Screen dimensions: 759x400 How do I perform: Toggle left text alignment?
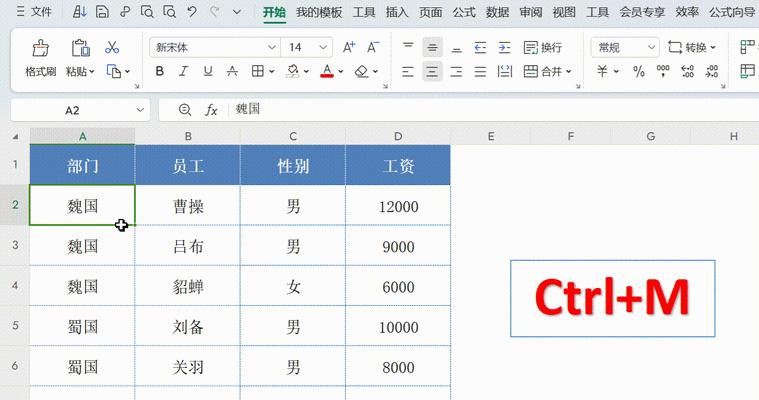(408, 72)
